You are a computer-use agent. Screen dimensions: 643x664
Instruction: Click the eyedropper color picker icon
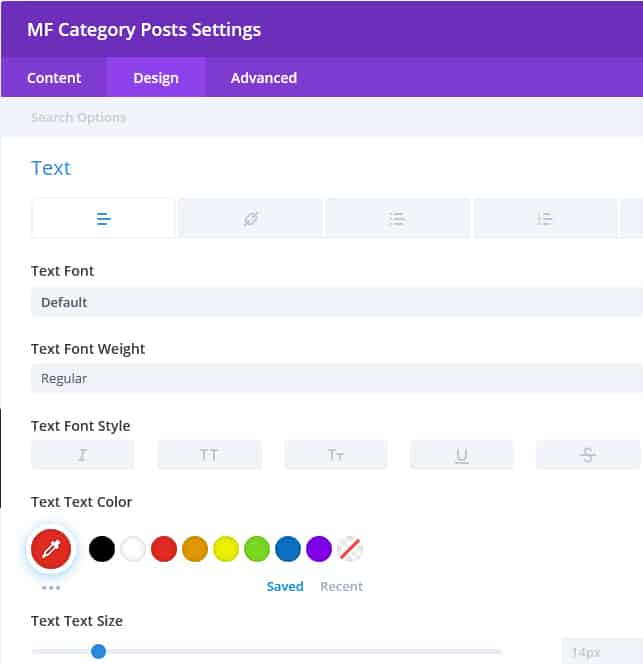(50, 548)
